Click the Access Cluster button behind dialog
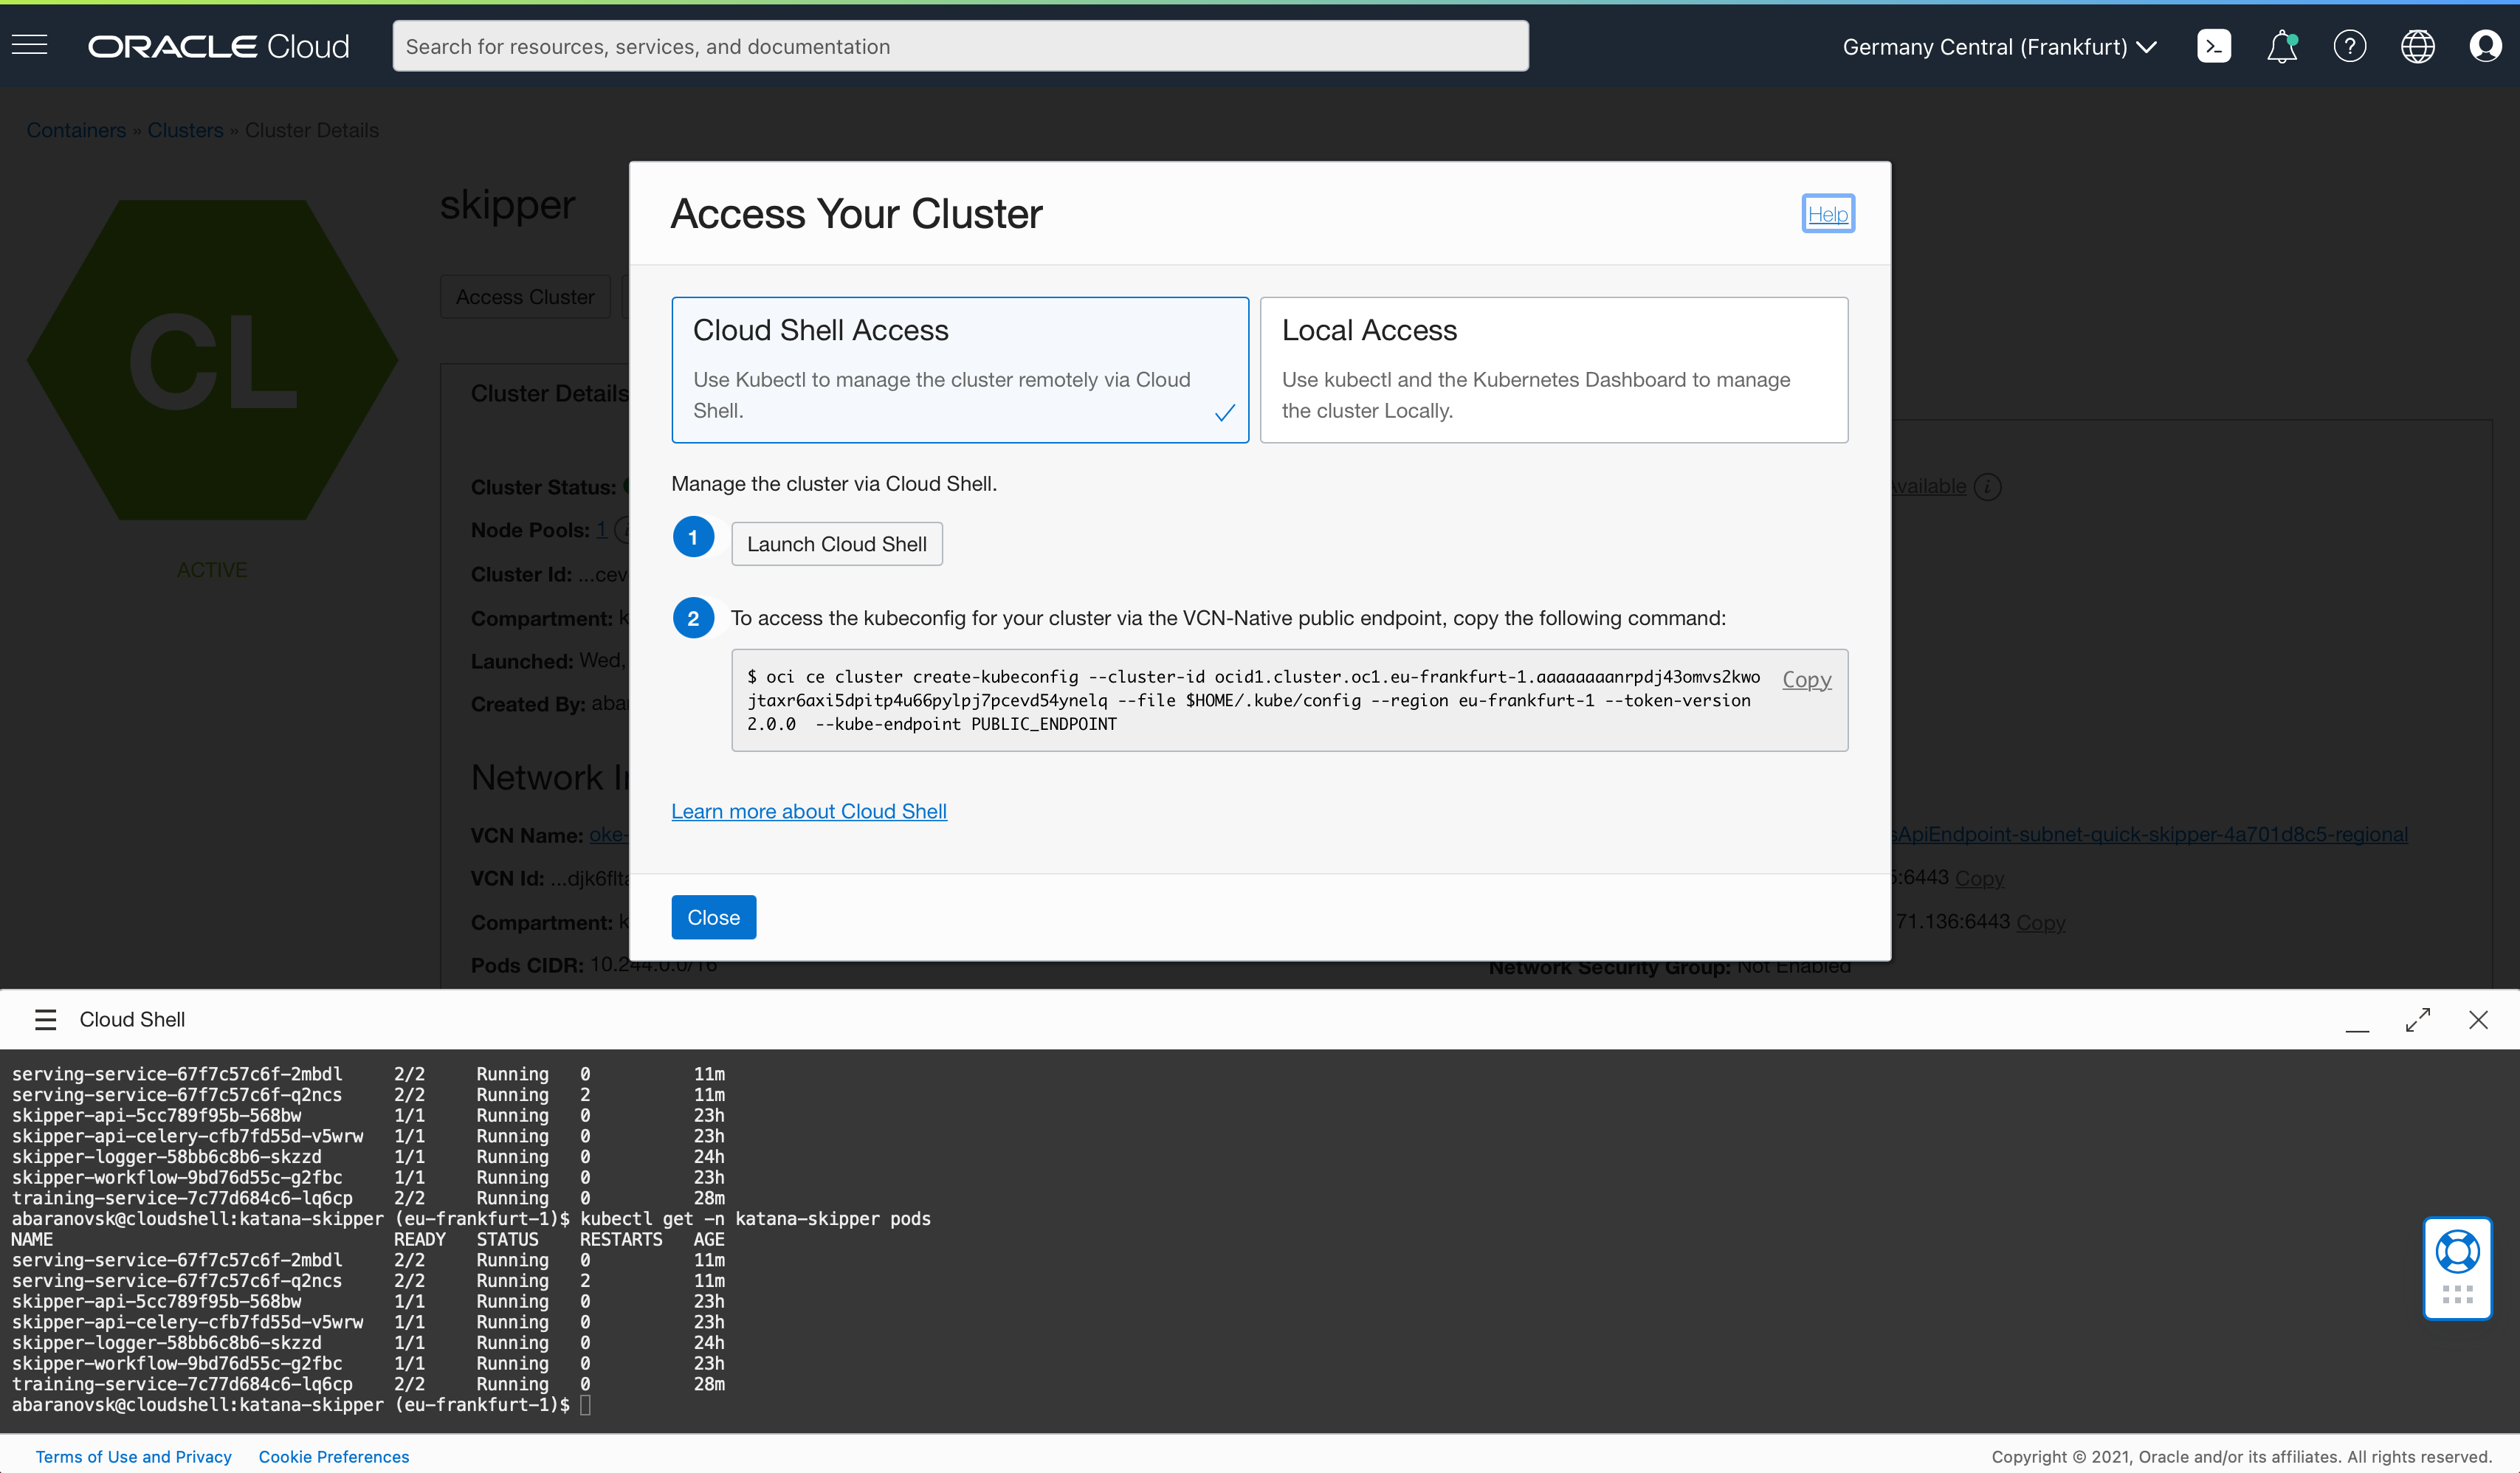Image resolution: width=2520 pixels, height=1473 pixels. [525, 297]
